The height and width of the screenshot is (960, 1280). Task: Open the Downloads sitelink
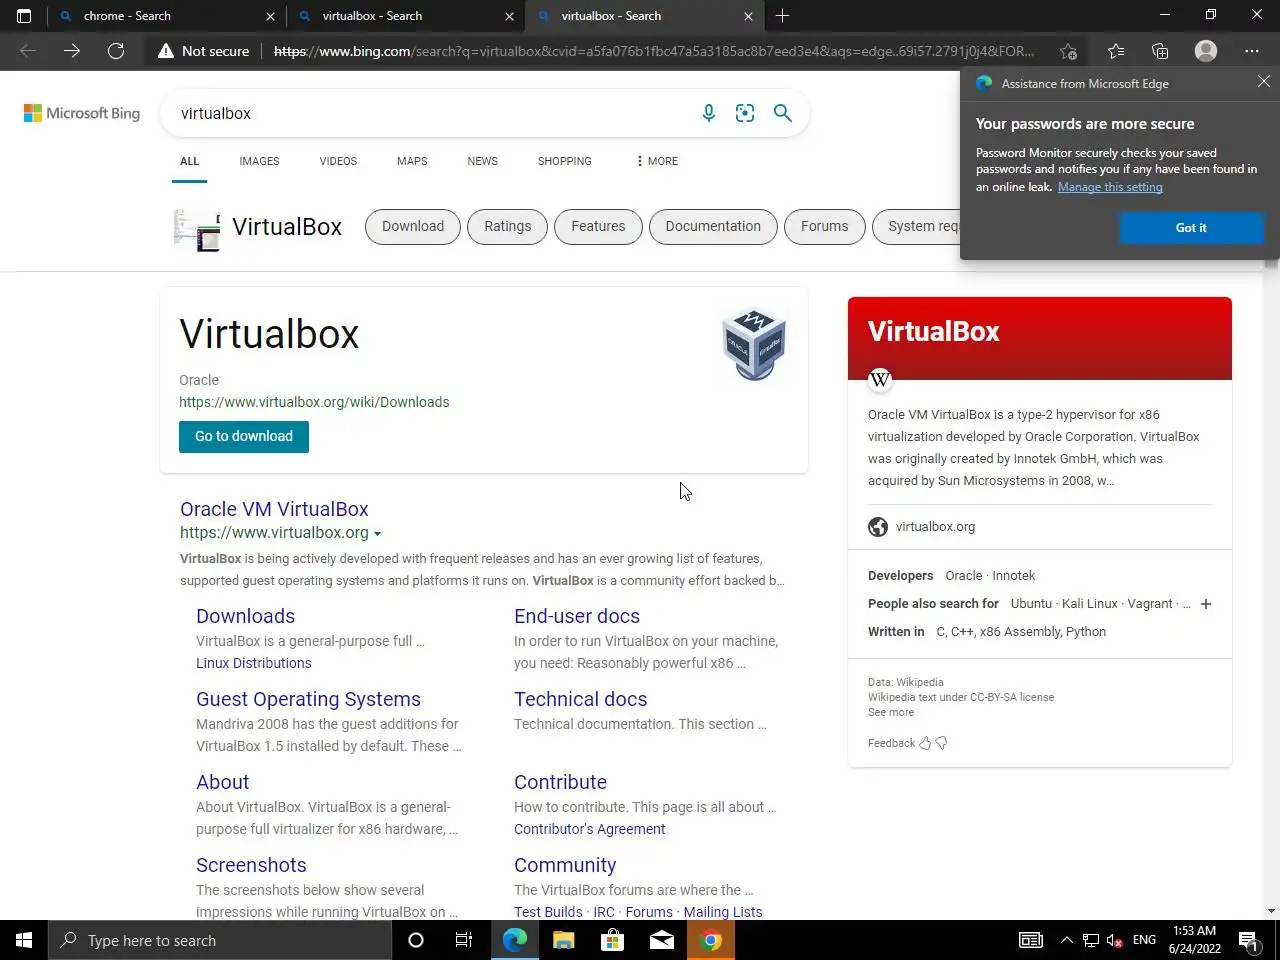tap(245, 616)
